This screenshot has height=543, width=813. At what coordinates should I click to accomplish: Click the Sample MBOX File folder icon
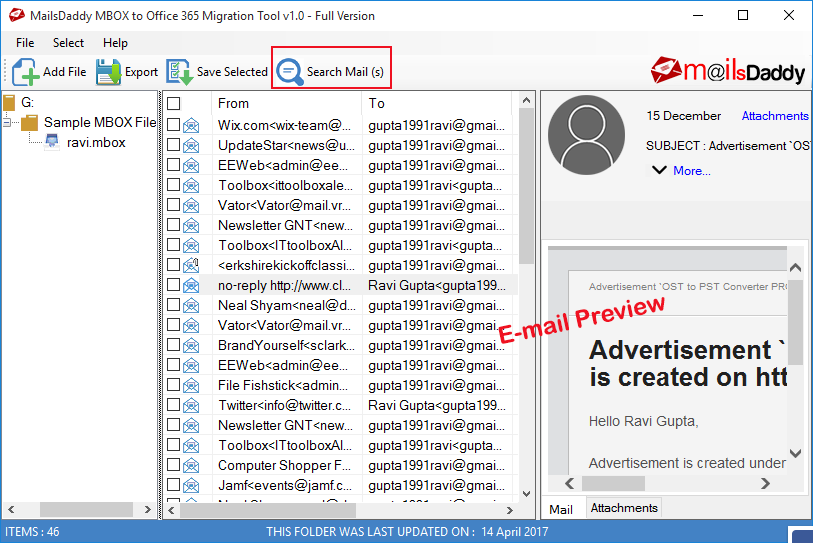pos(30,123)
